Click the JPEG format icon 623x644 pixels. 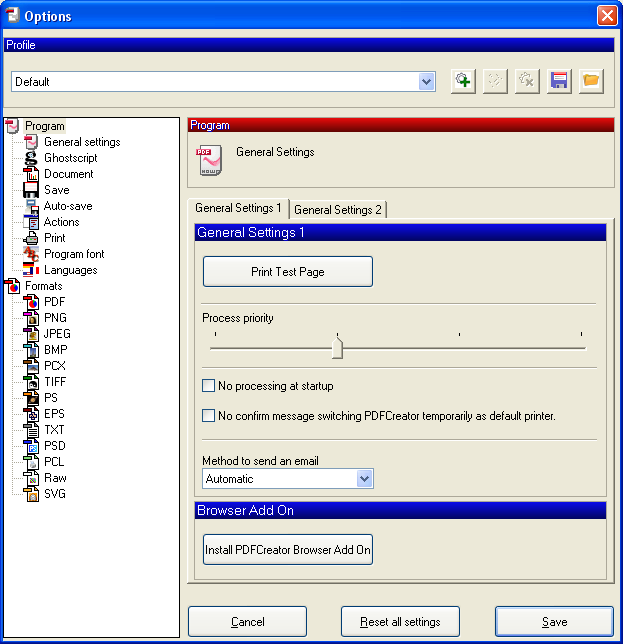click(x=31, y=334)
